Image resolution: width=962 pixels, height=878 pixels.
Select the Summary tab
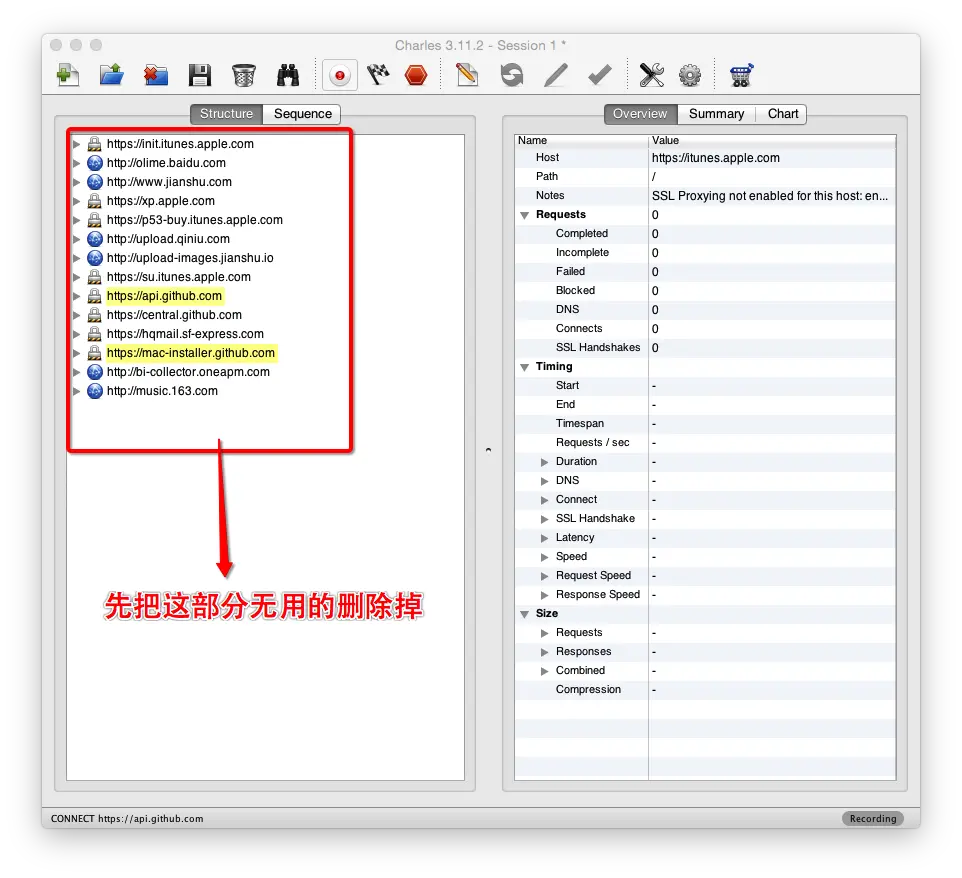click(716, 114)
